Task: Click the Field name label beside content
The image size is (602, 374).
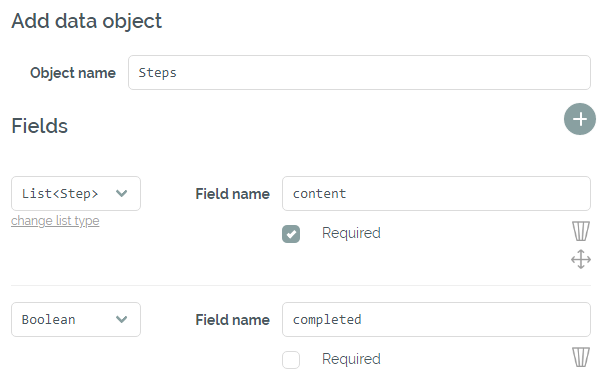Action: 232,194
